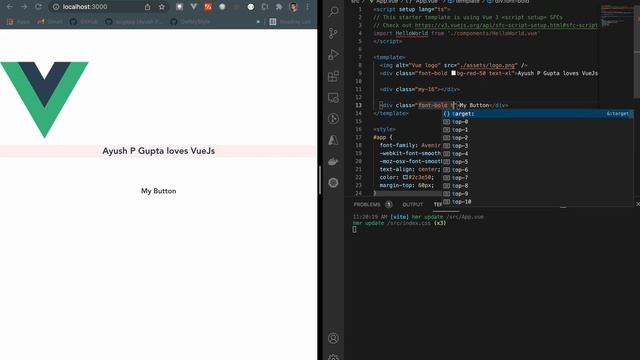Click the my-10 div on line 11
The height and width of the screenshot is (360, 640).
coord(420,89)
